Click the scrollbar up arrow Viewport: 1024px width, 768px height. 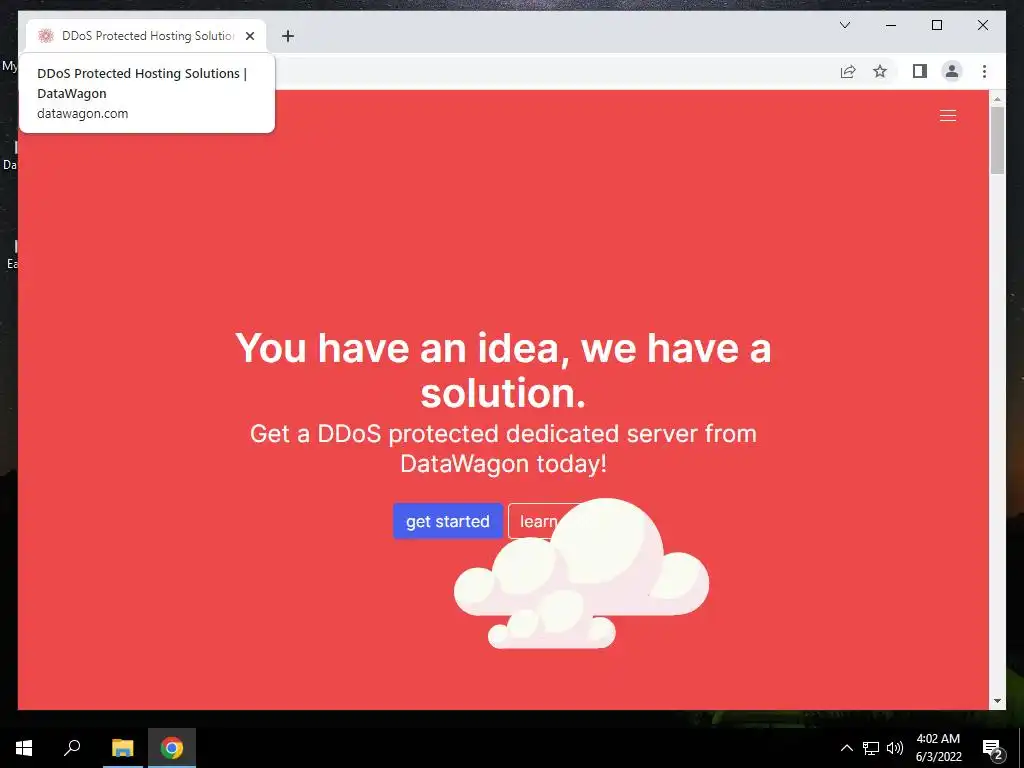point(997,99)
